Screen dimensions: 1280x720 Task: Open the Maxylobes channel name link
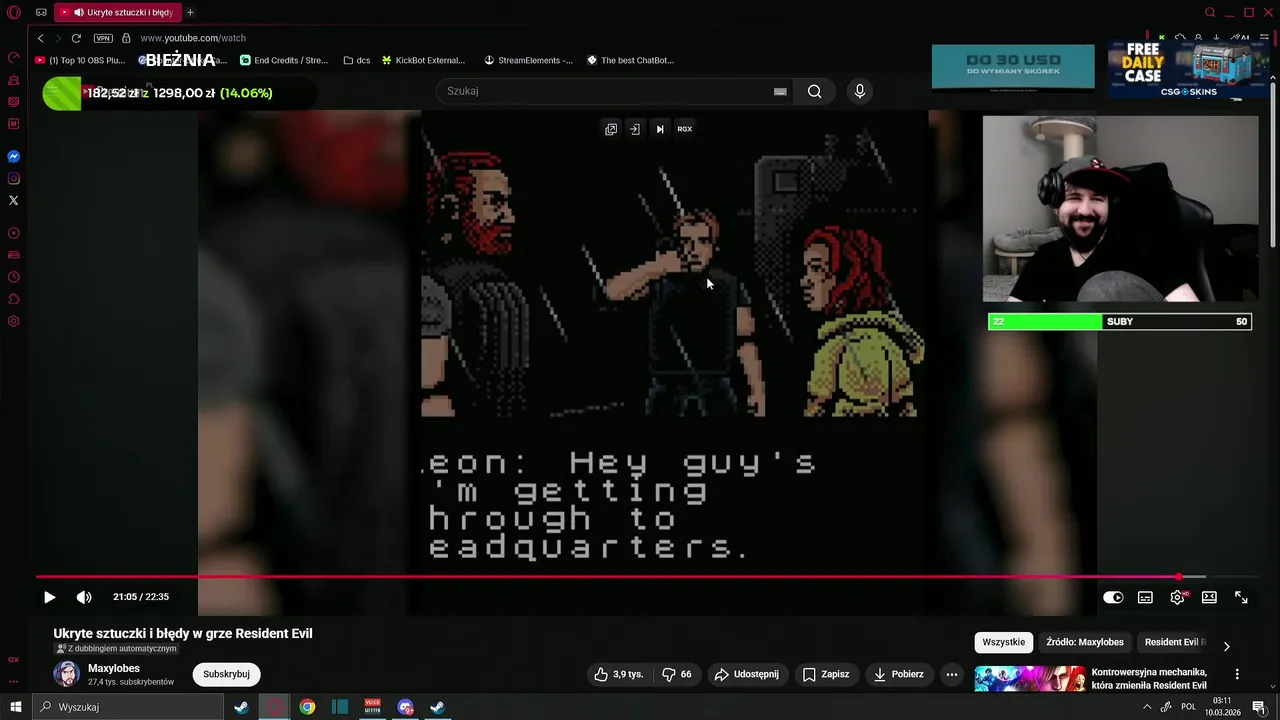[114, 668]
